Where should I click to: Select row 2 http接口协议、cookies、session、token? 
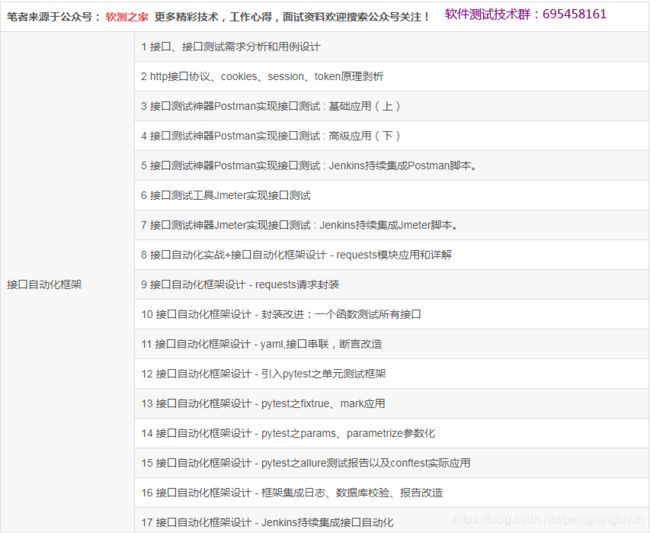pos(392,77)
